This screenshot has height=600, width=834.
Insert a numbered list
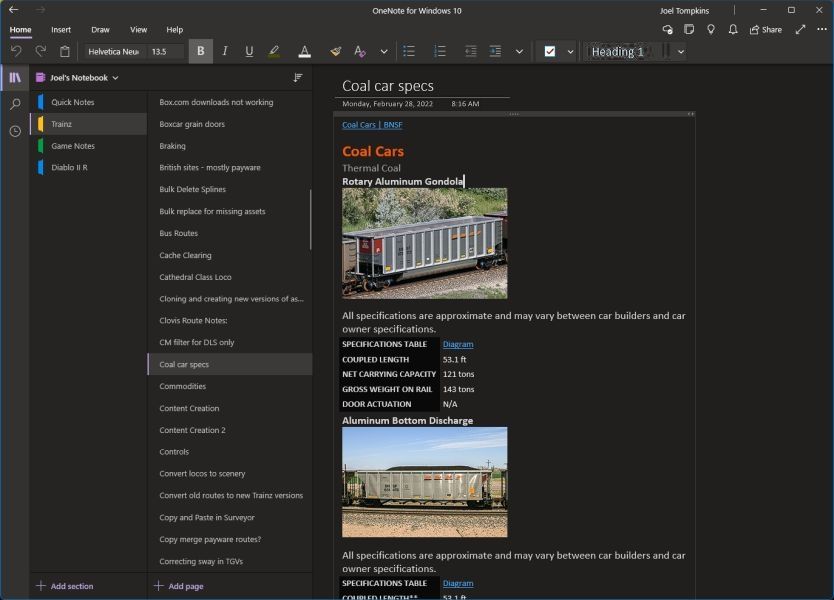tap(440, 51)
